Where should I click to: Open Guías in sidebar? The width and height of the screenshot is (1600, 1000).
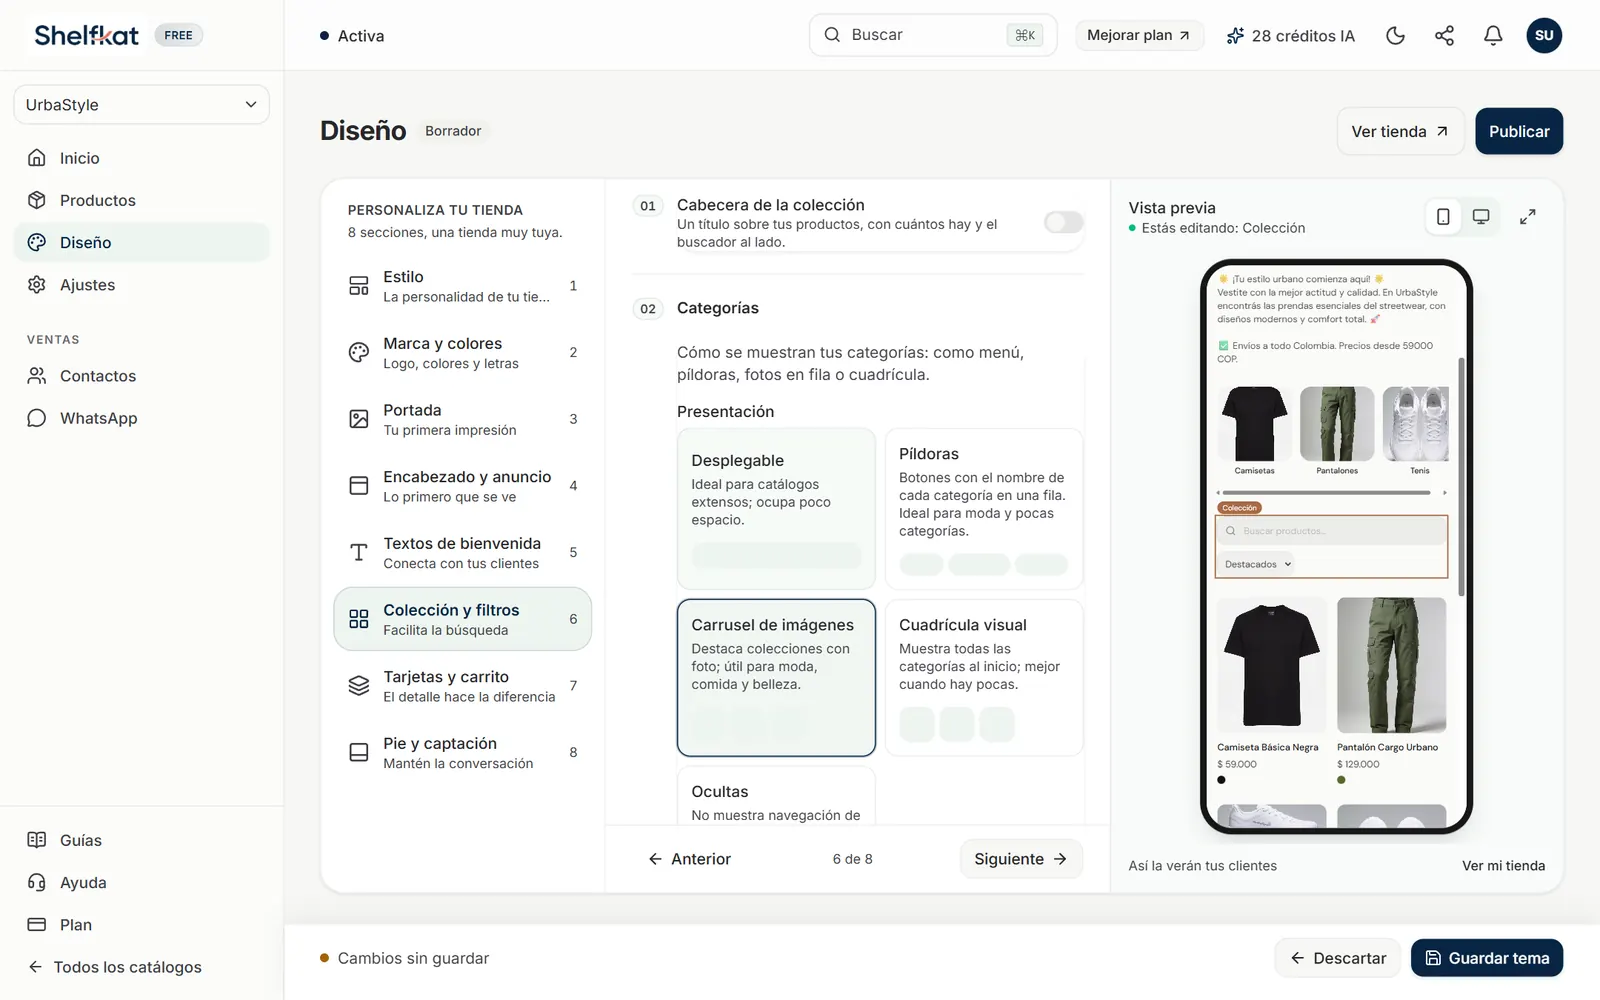click(142, 840)
